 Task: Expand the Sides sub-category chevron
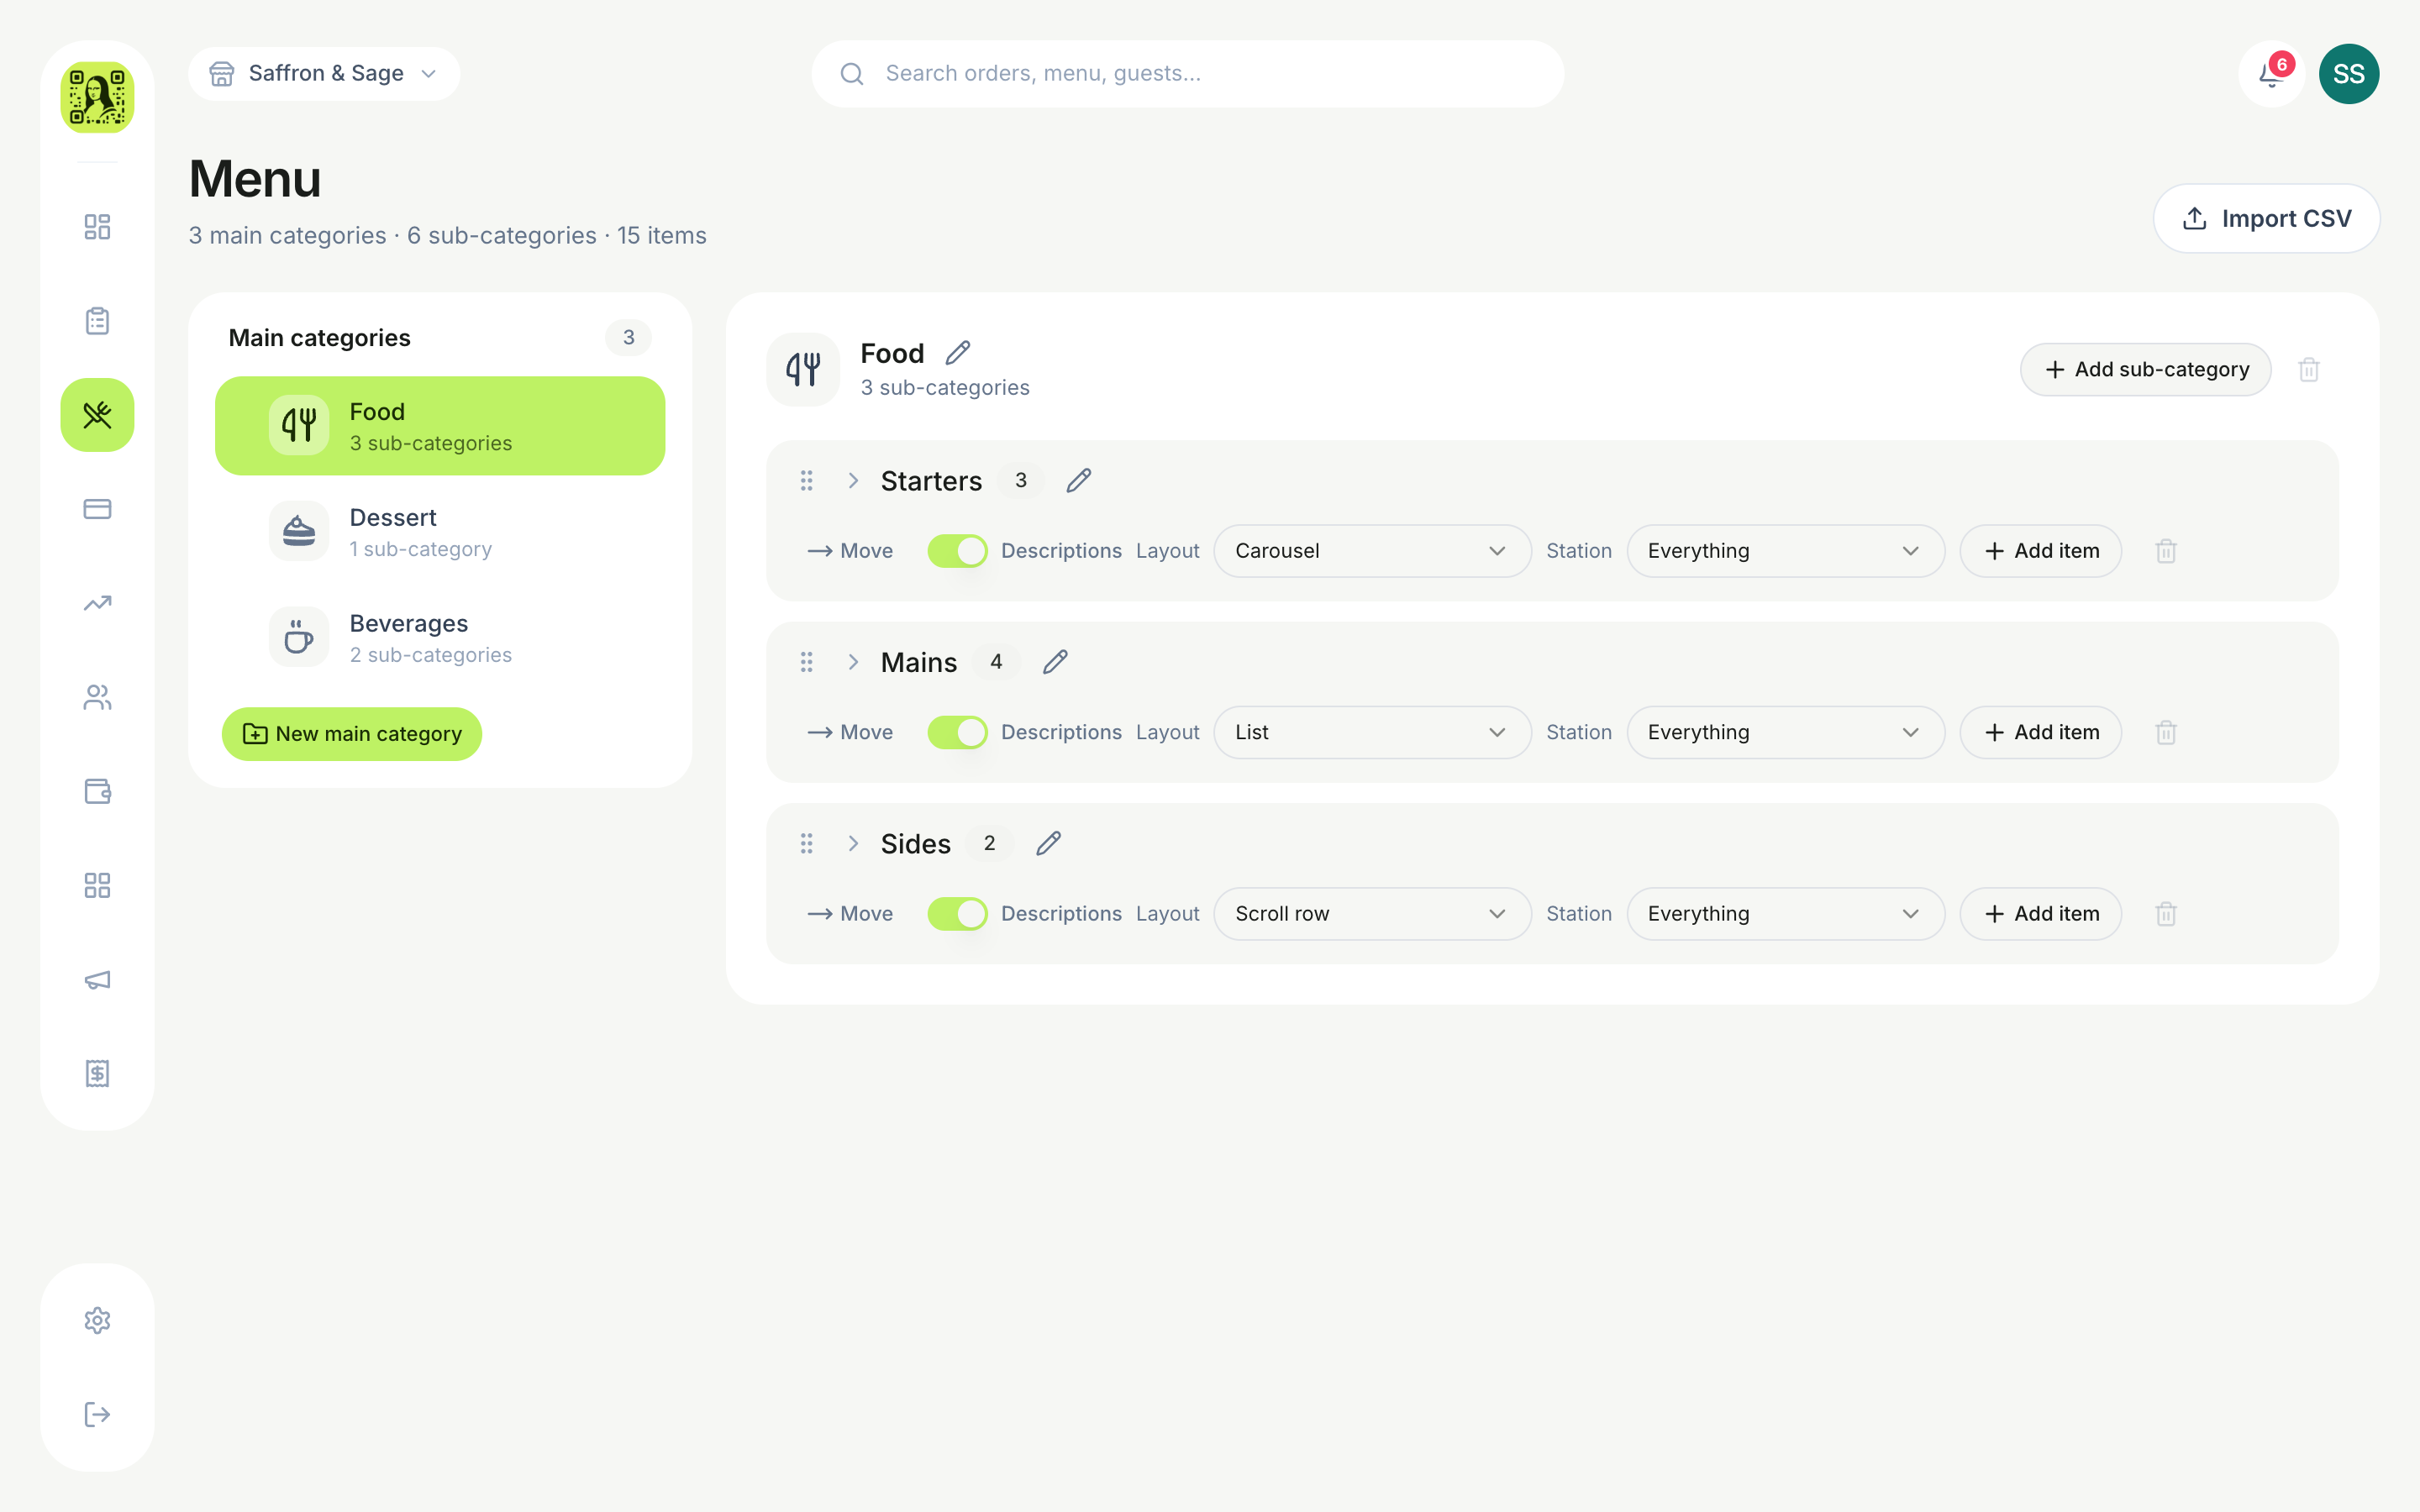tap(853, 844)
